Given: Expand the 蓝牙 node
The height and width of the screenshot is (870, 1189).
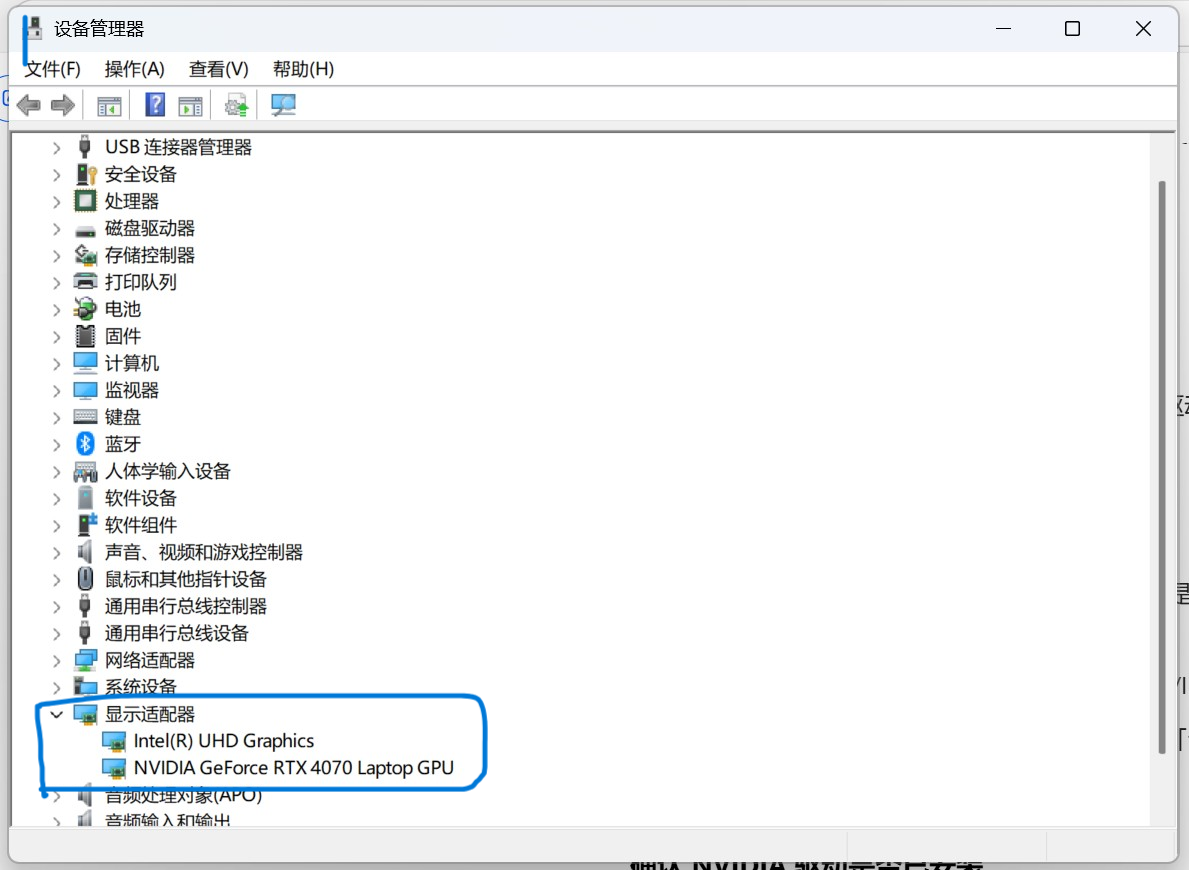Looking at the screenshot, I should [x=56, y=444].
